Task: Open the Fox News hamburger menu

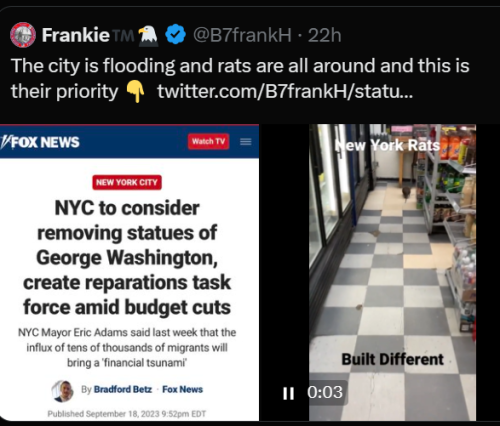Action: tap(246, 142)
